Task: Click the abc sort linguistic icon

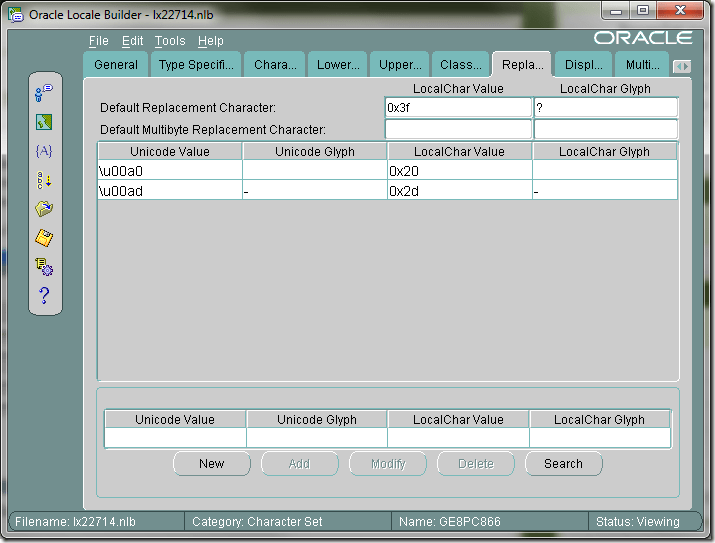Action: tap(44, 180)
